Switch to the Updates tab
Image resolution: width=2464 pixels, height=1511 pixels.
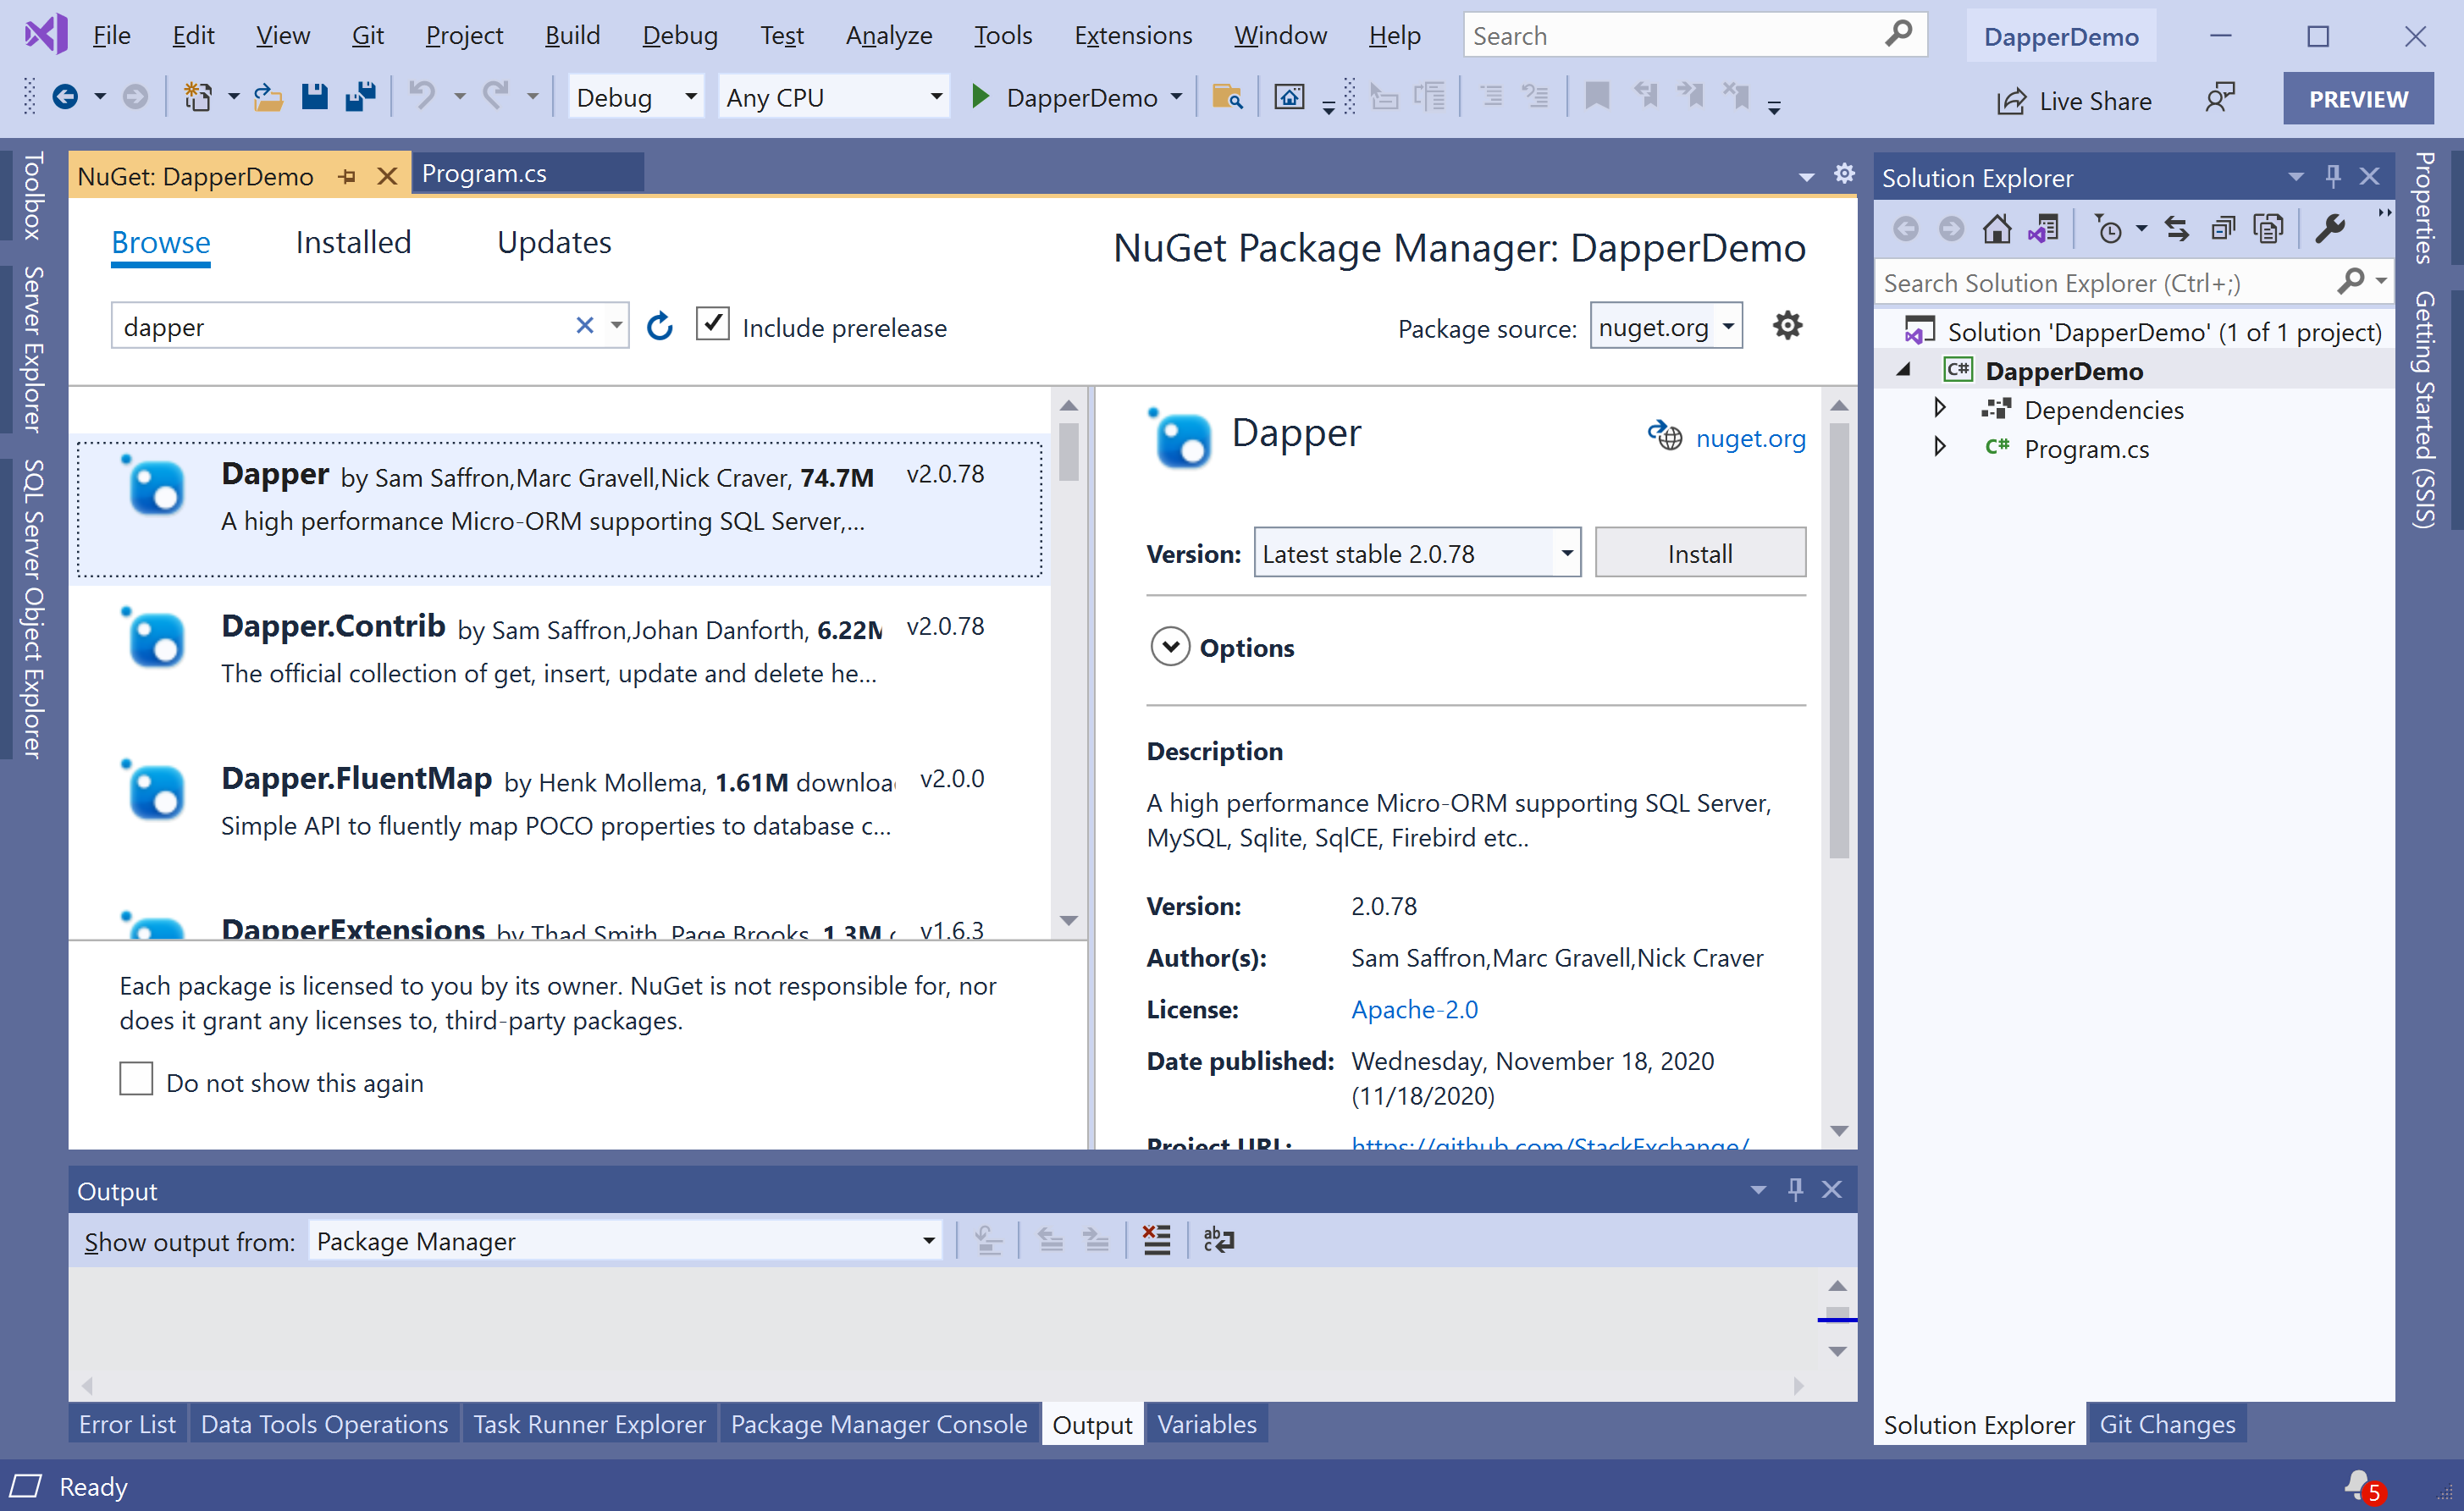(554, 242)
